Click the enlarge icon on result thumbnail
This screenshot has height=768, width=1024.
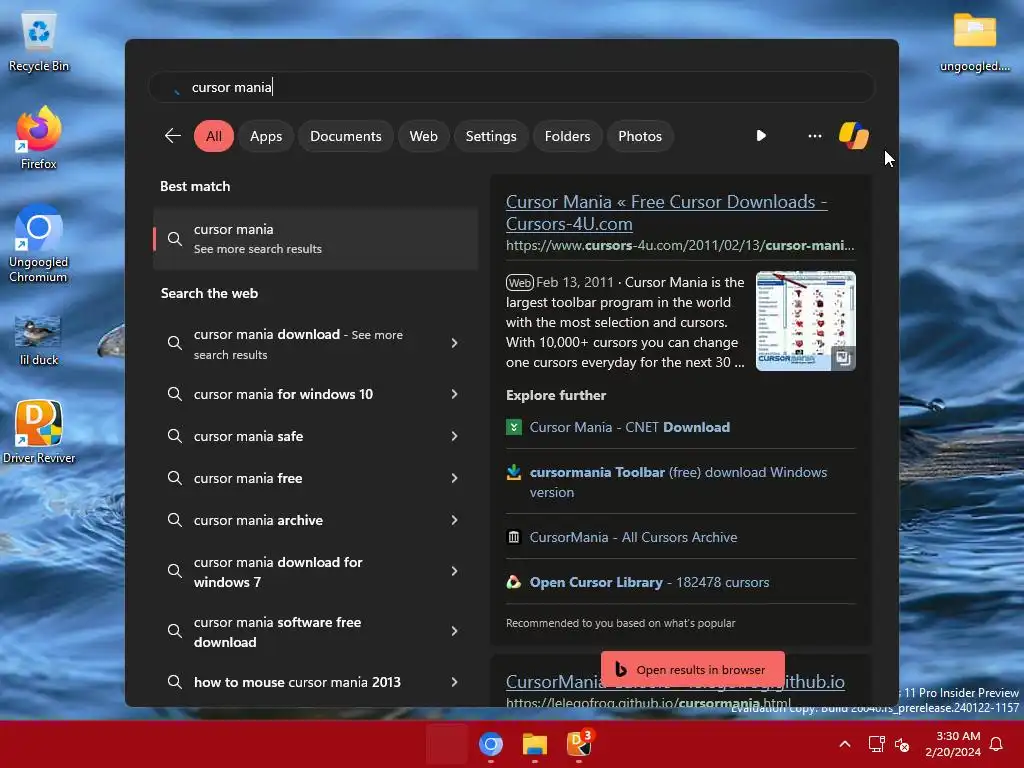click(x=843, y=358)
